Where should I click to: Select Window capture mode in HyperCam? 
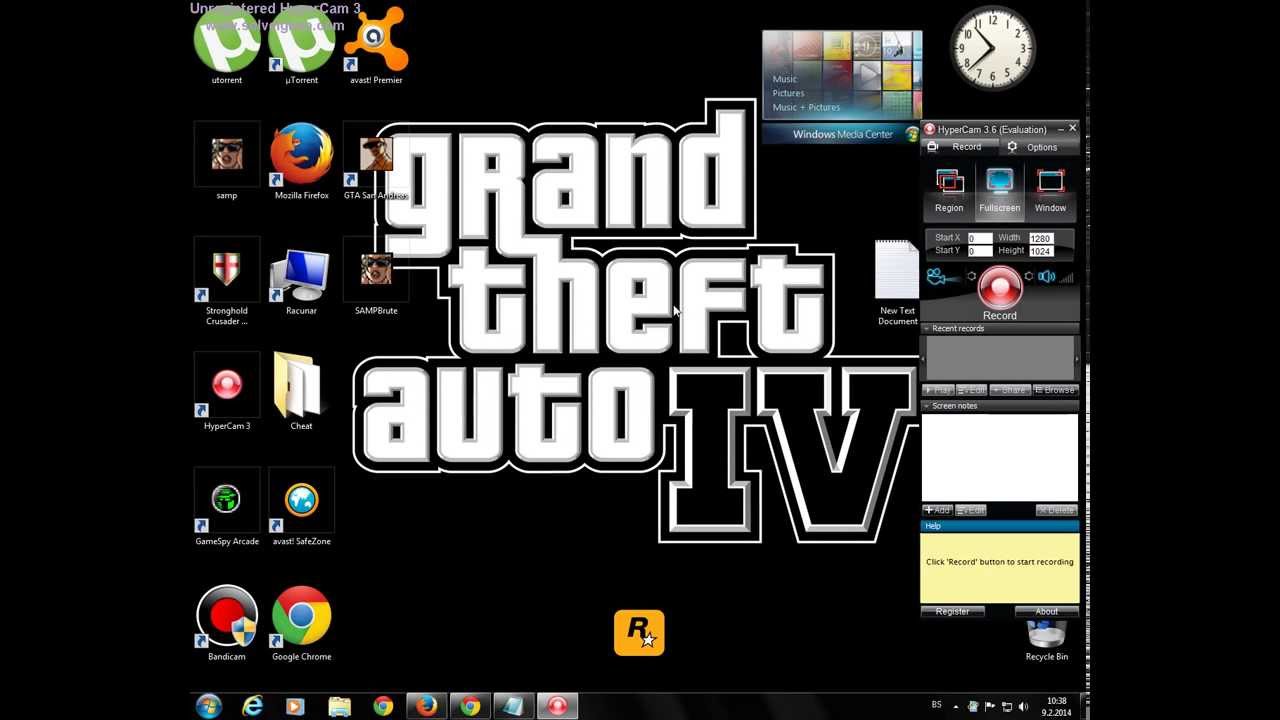[1050, 192]
